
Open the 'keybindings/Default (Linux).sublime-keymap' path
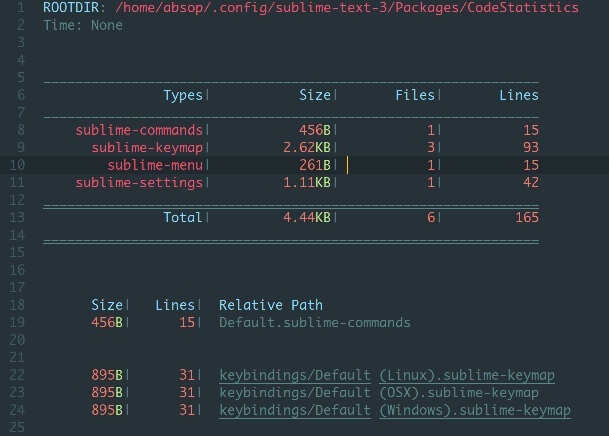click(x=387, y=375)
